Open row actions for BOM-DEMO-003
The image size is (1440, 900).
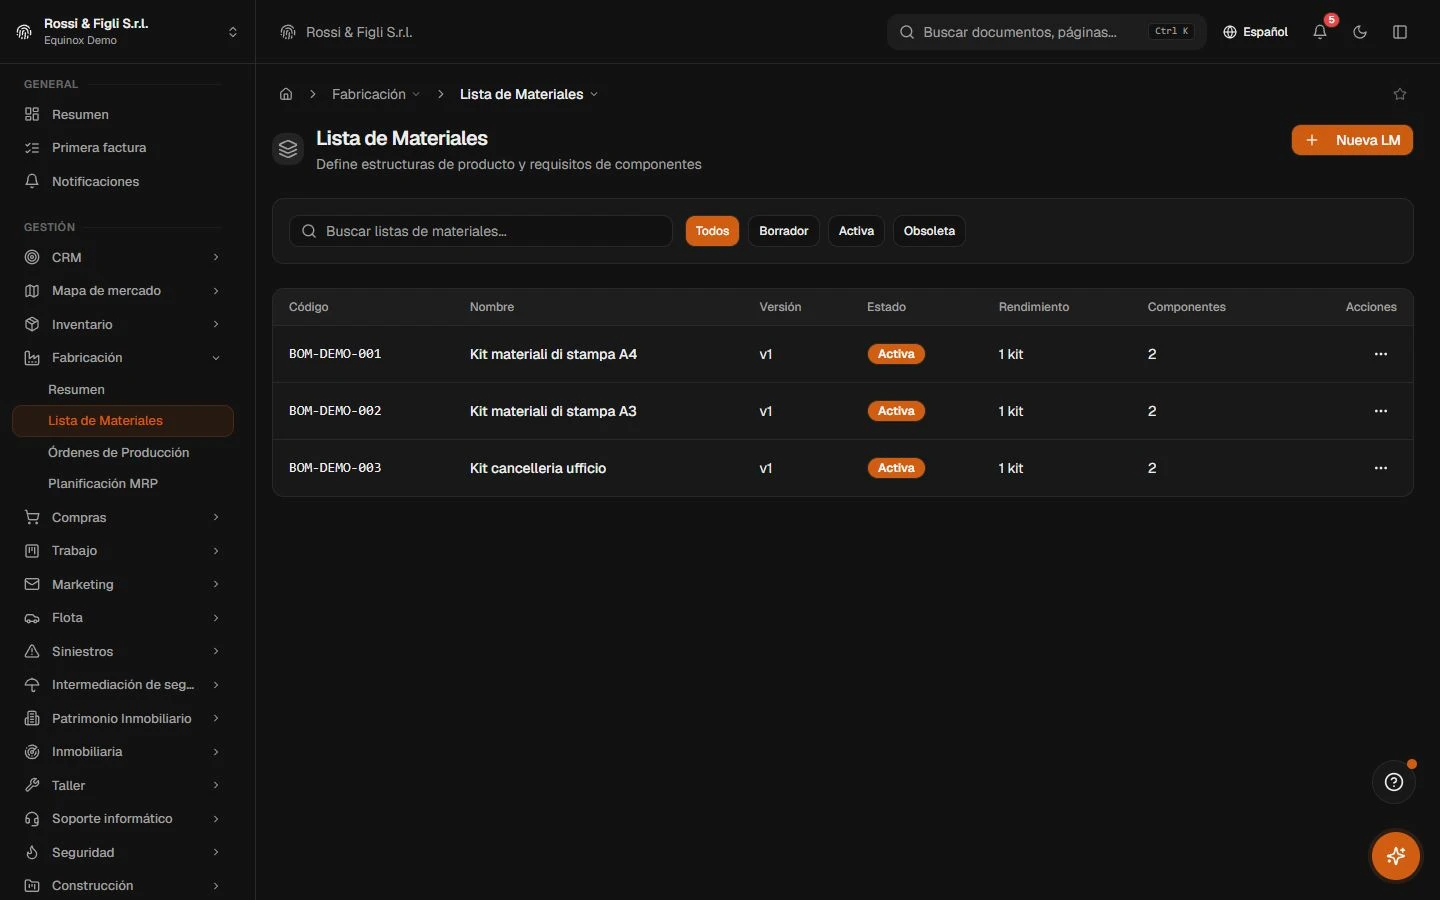1381,468
